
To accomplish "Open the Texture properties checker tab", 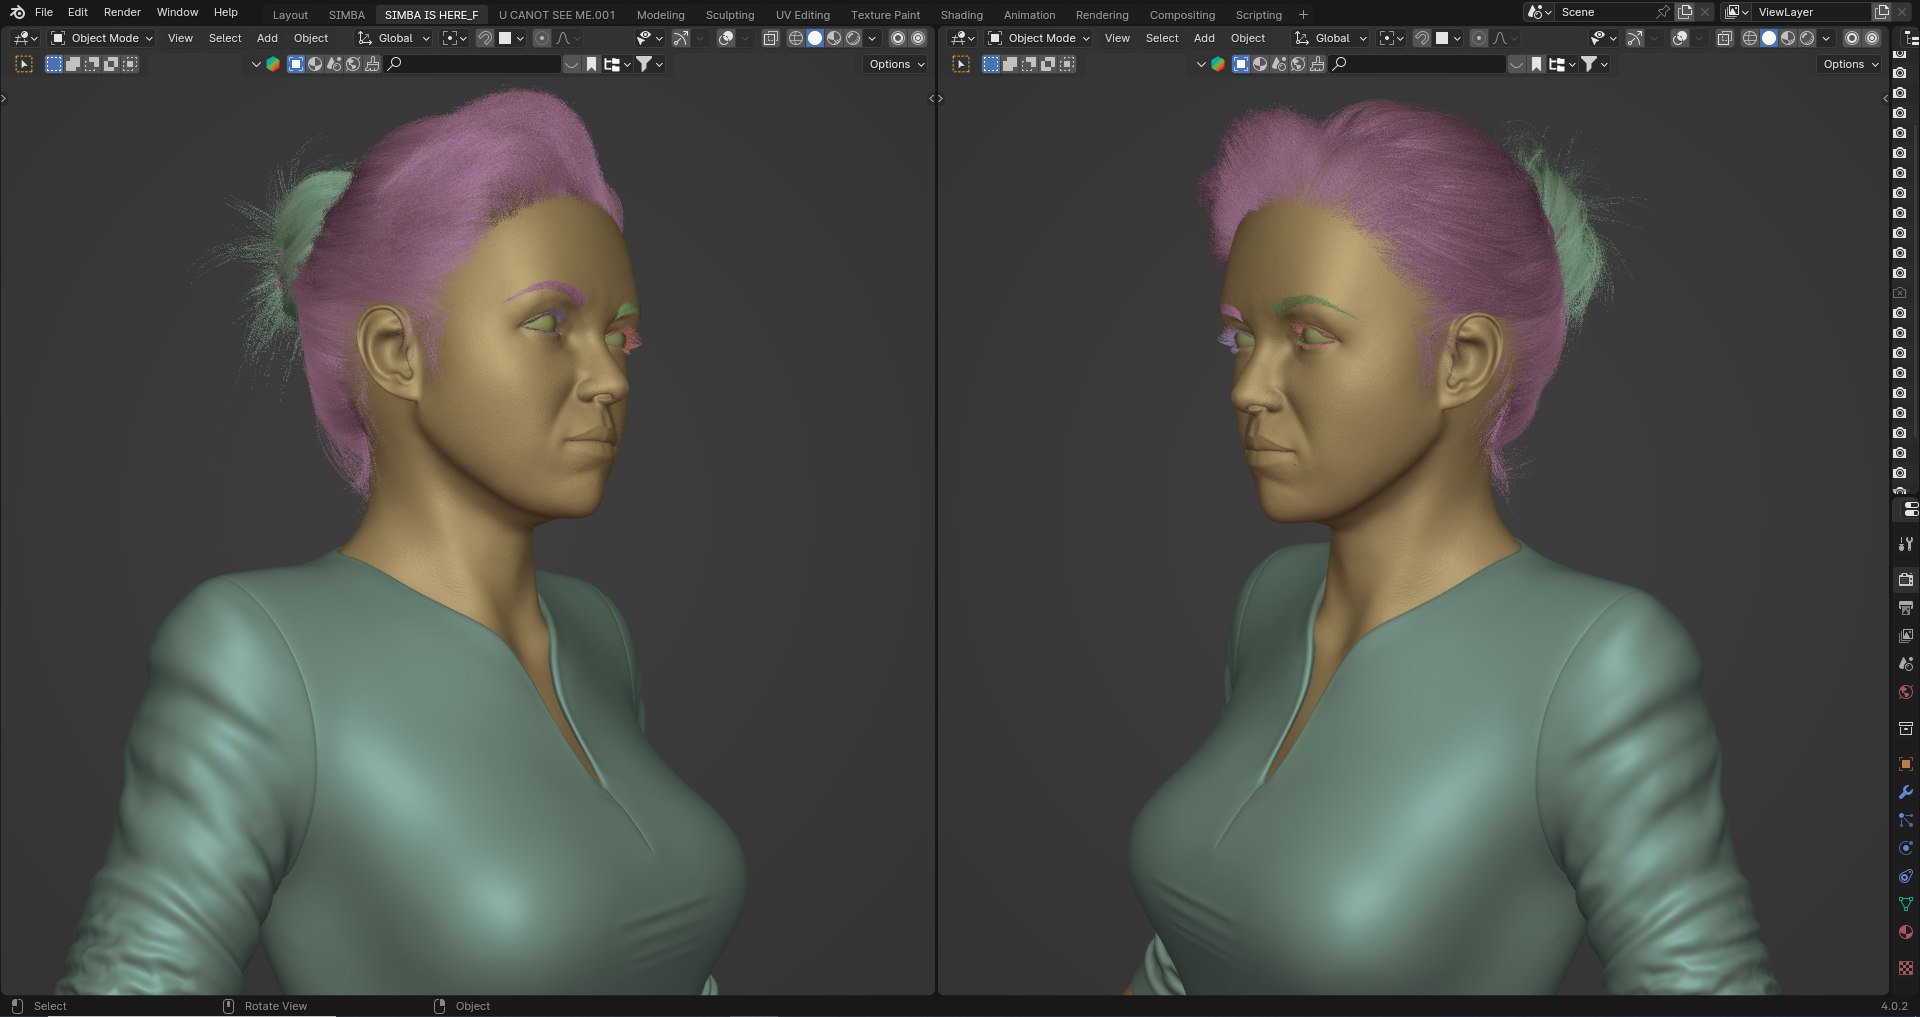I will pos(1905,968).
